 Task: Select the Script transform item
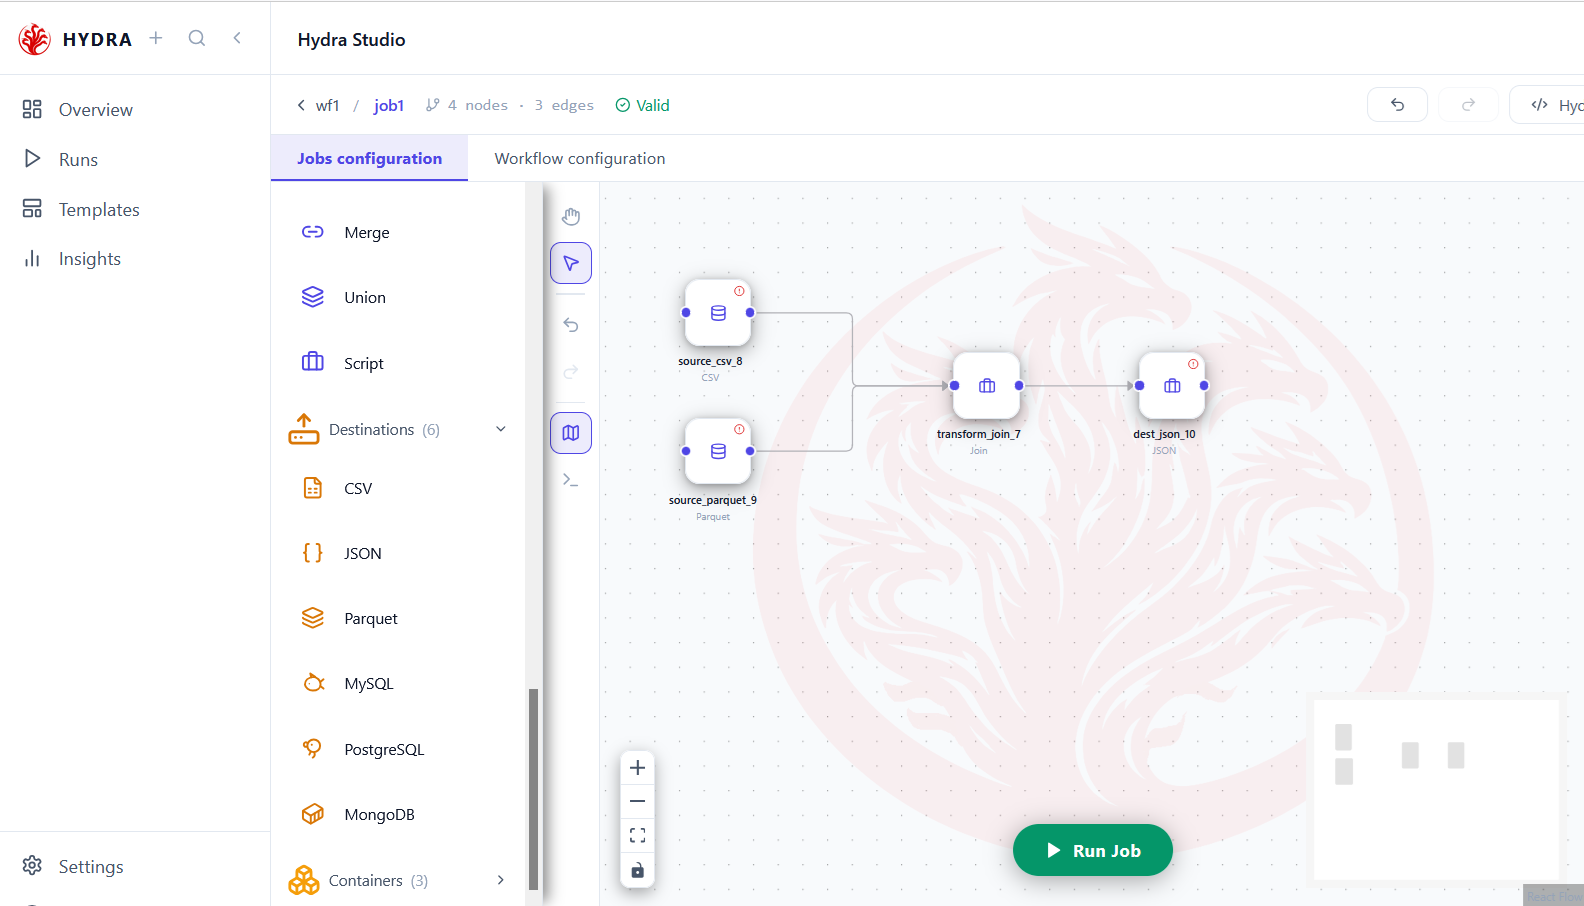click(400, 363)
